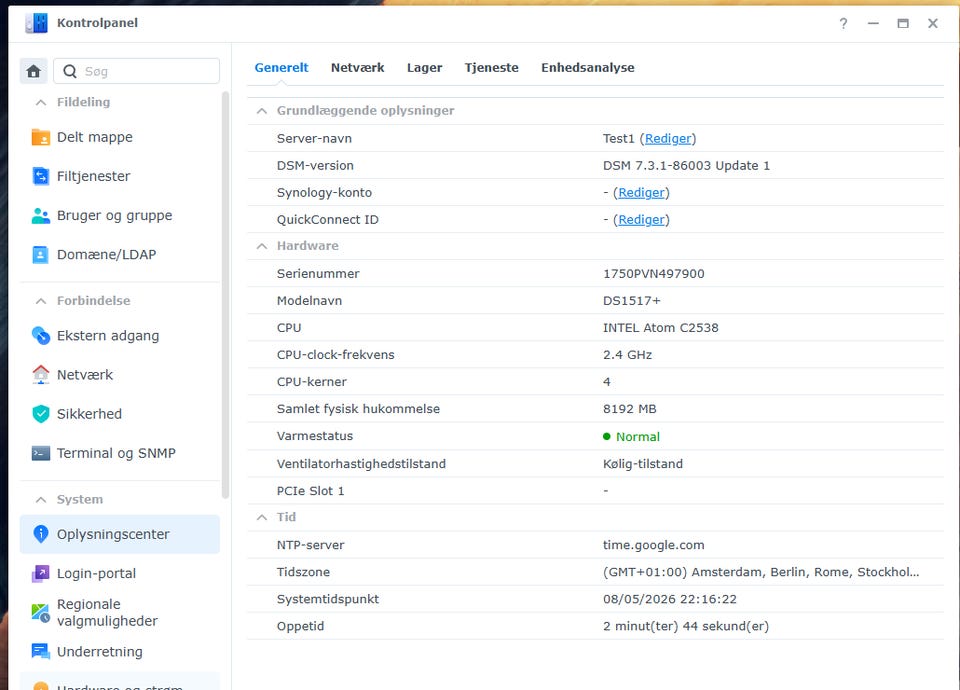Viewport: 960px width, 690px height.
Task: Select Oplysningscenter in sidebar
Action: [120, 534]
